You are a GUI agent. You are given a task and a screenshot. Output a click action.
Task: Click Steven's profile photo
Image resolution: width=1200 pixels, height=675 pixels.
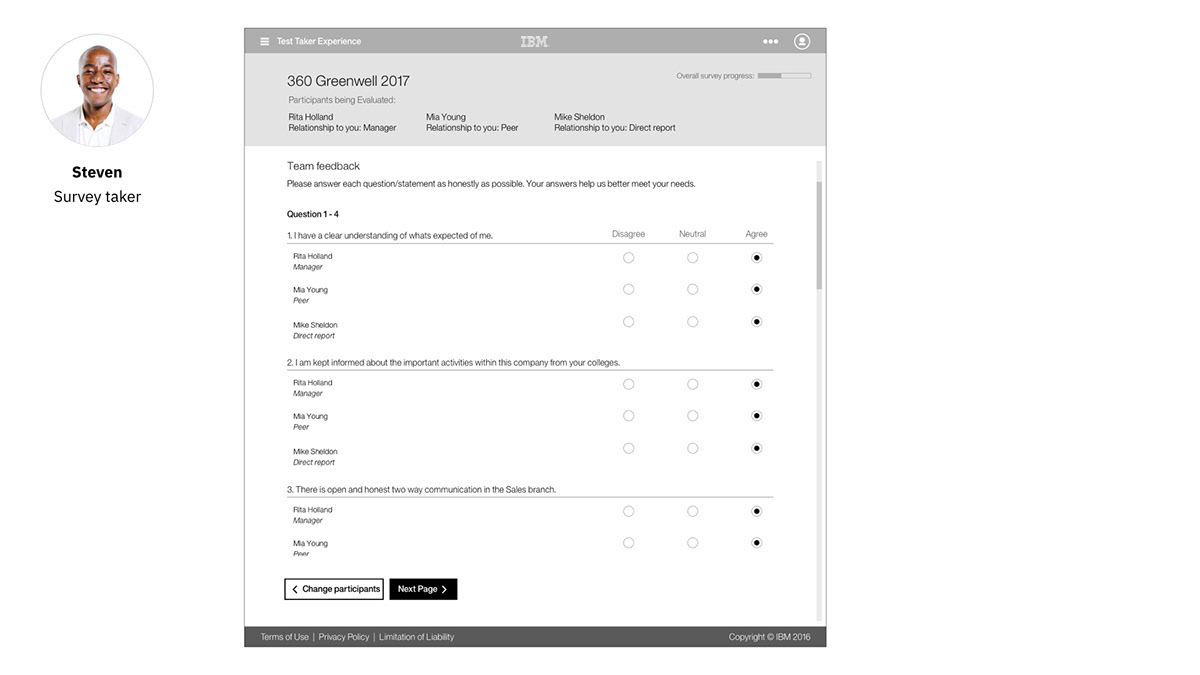pyautogui.click(x=97, y=90)
